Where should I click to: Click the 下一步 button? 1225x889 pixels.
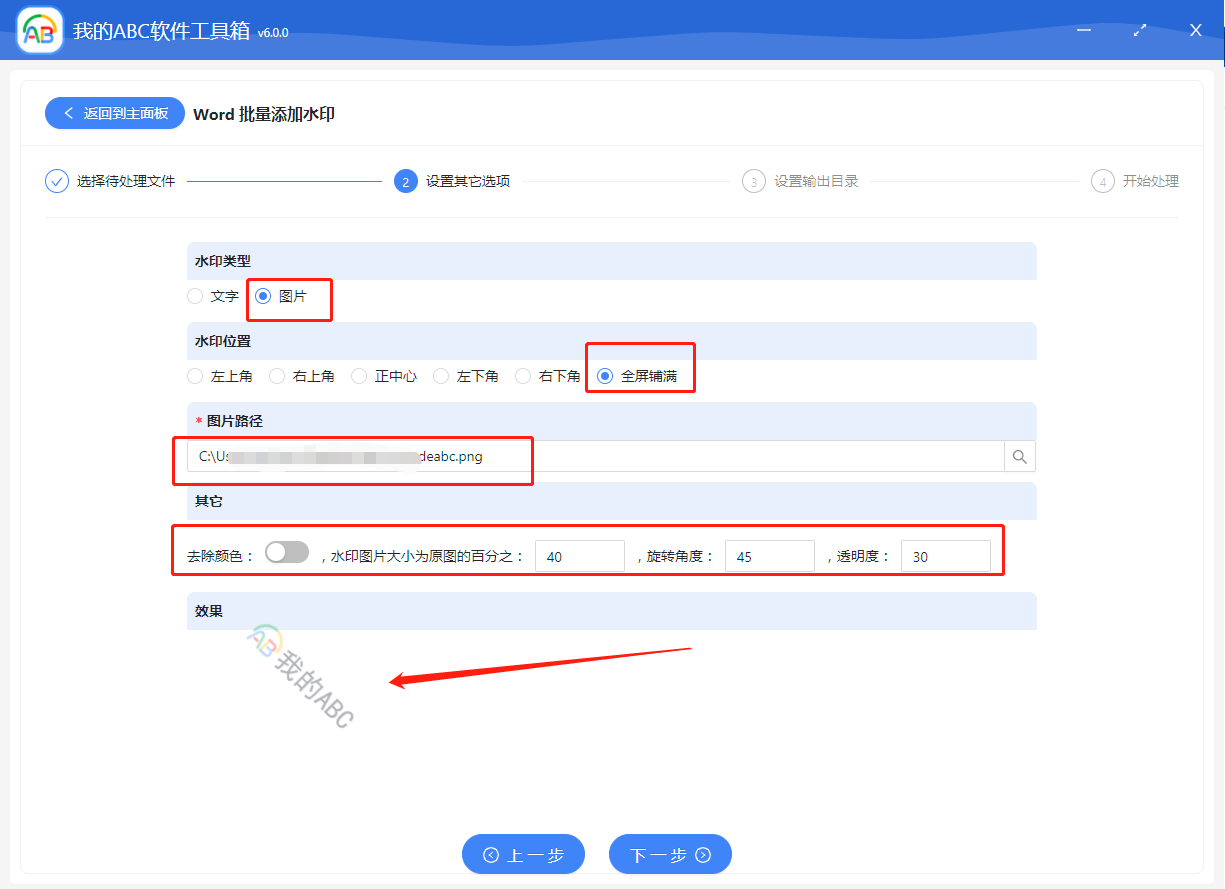[670, 854]
